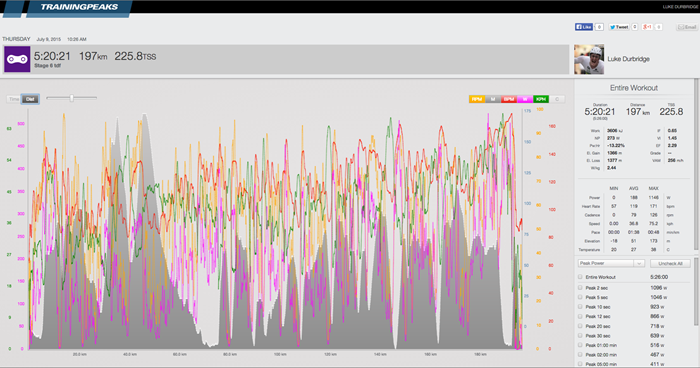Click the 225.8 TSS header value

(135, 56)
